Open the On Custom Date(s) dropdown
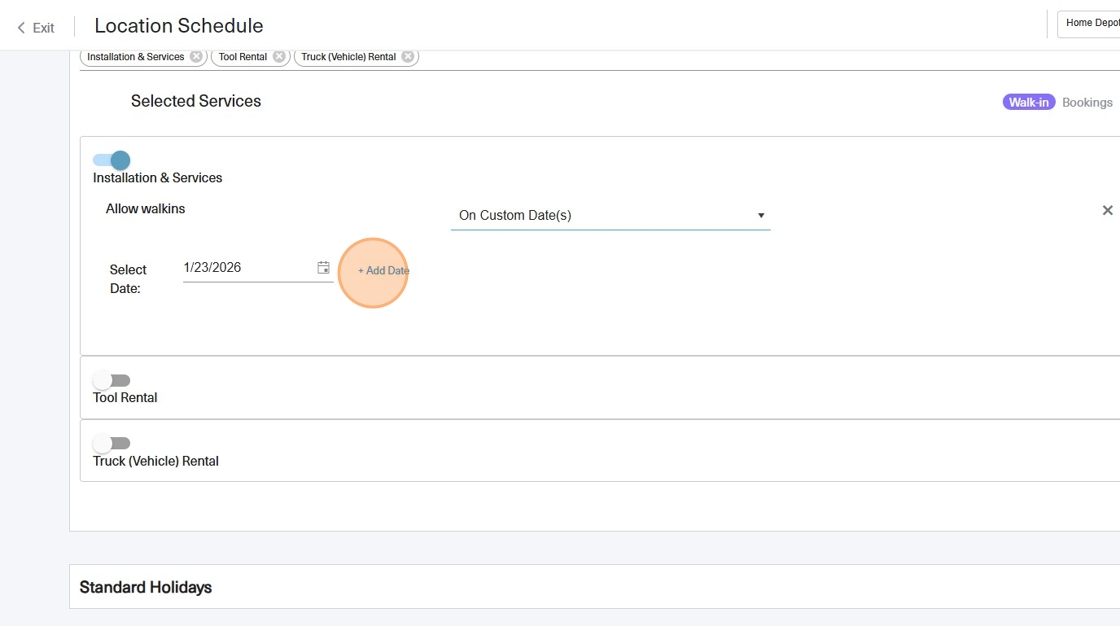 click(x=610, y=215)
